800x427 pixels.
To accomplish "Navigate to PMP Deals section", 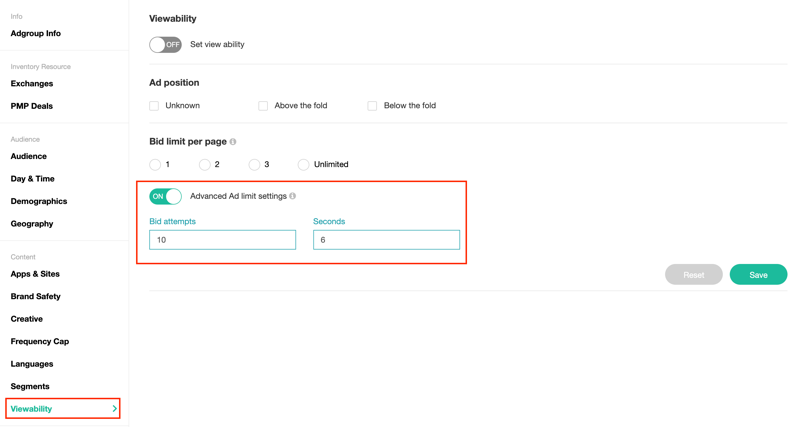I will 32,106.
